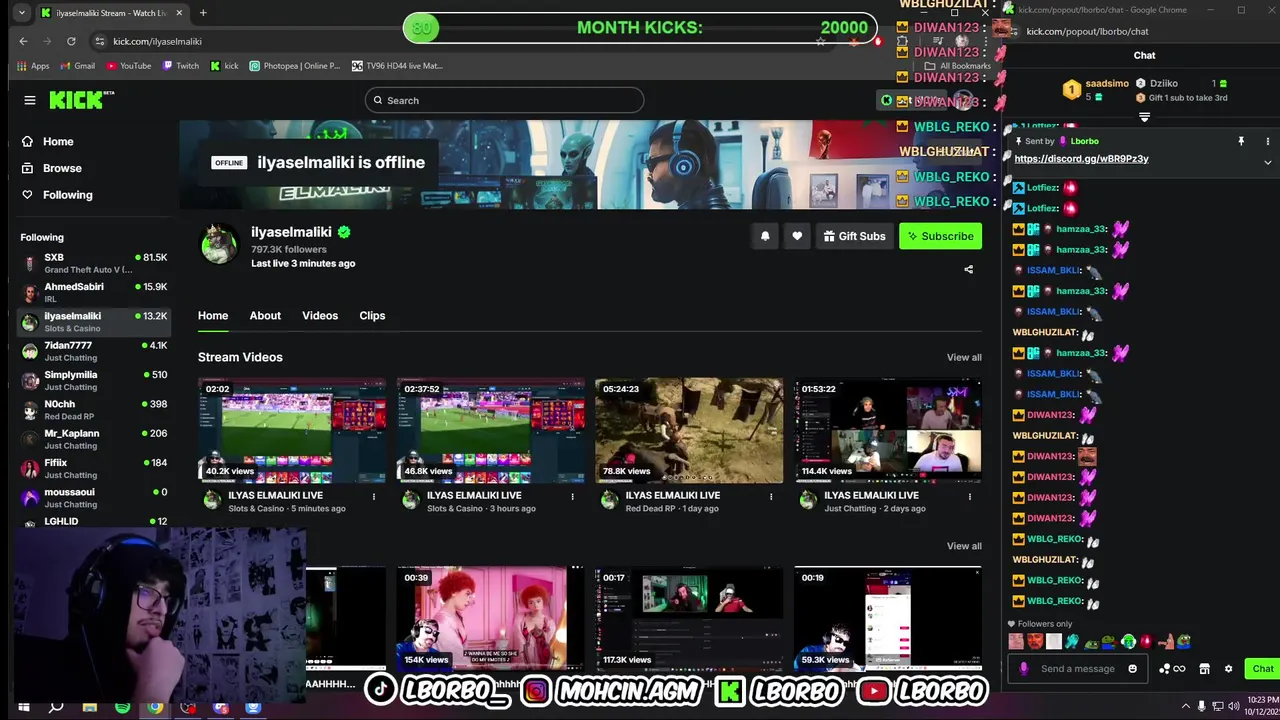Viewport: 1280px width, 720px height.
Task: Open Fifiix channel in Following list
Action: tap(94, 468)
